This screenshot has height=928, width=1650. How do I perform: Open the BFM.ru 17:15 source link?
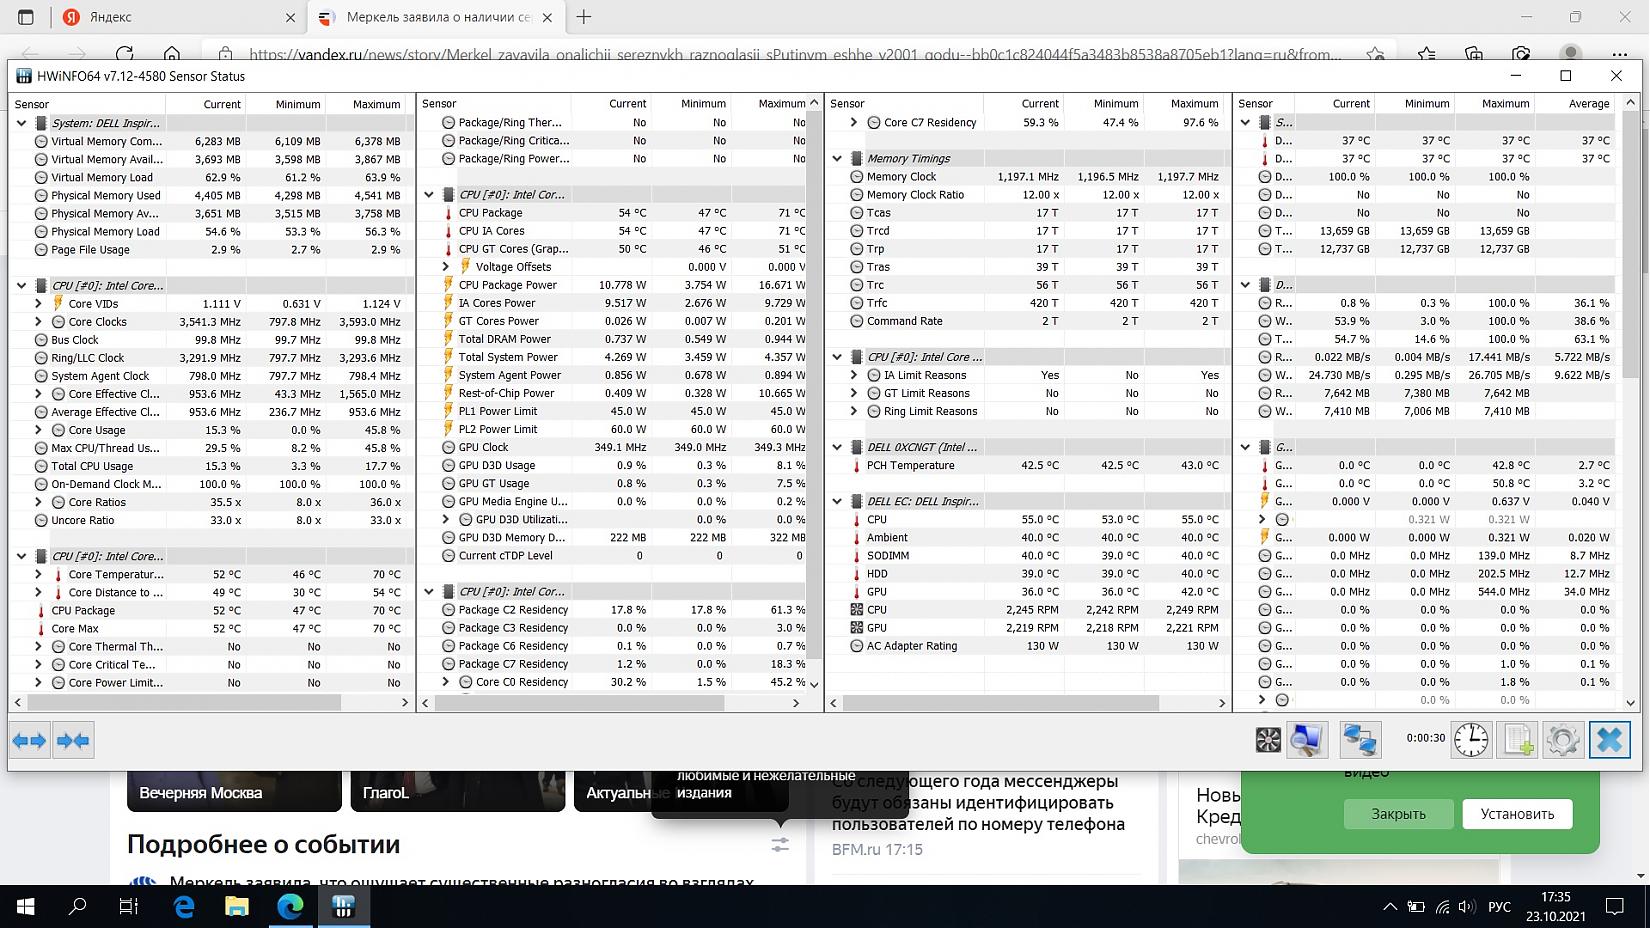pos(877,850)
